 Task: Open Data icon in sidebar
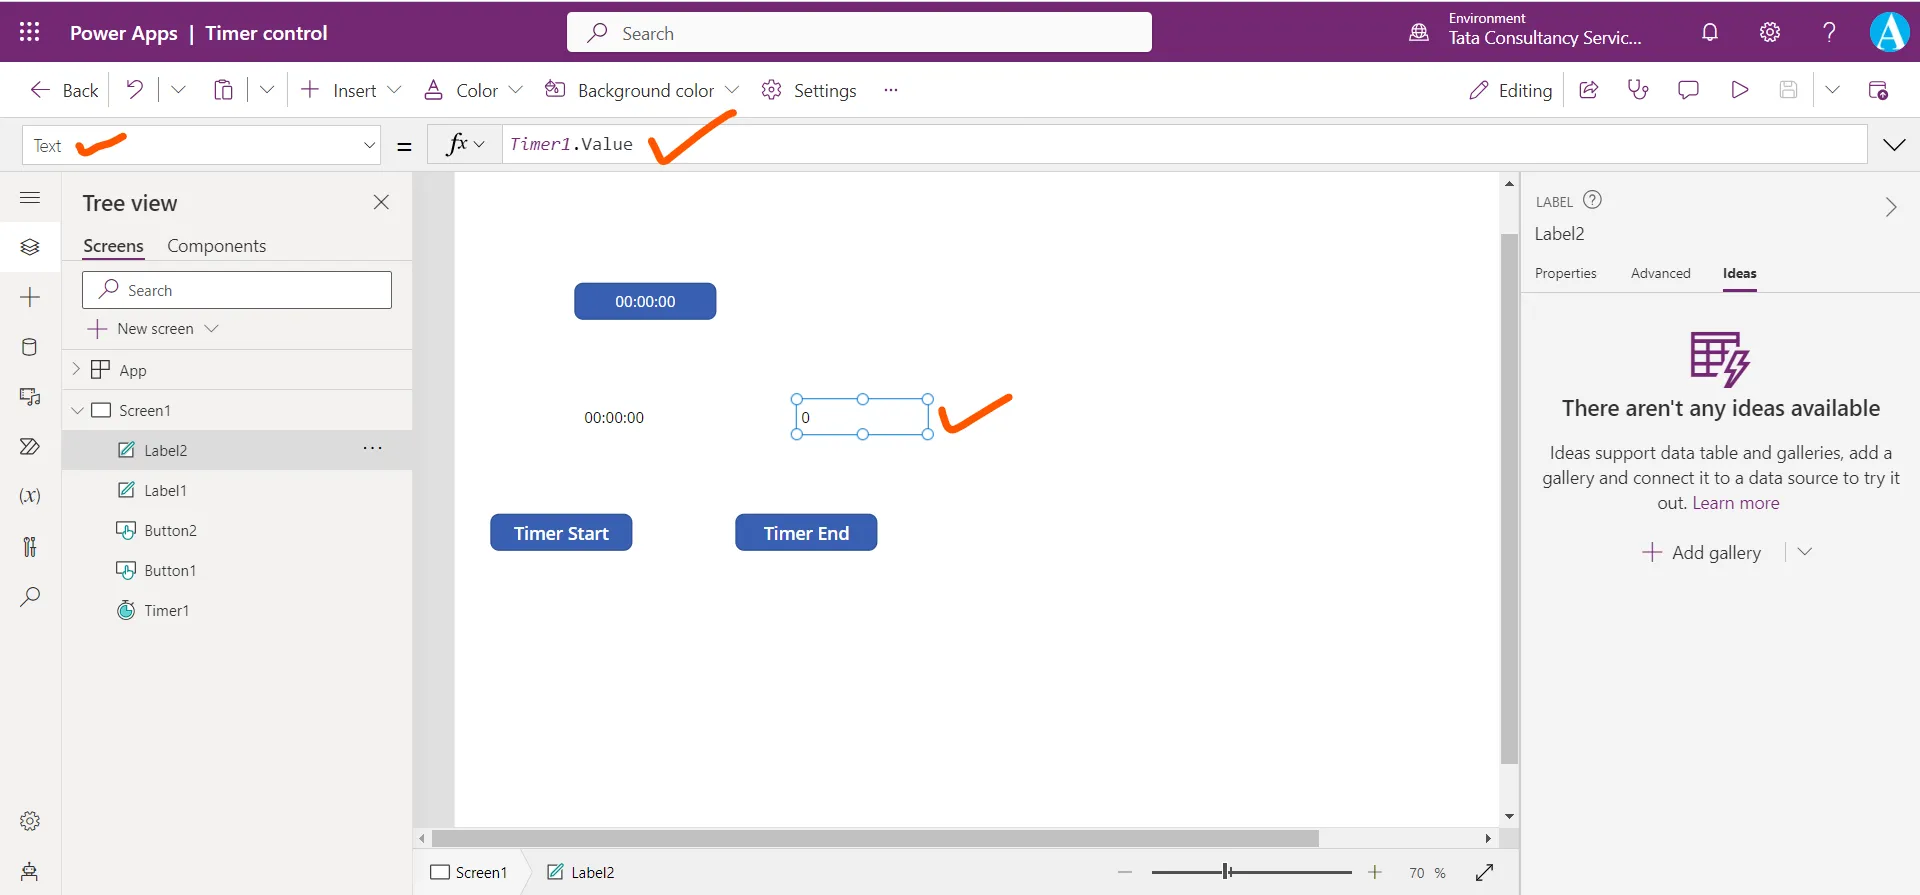pos(30,347)
